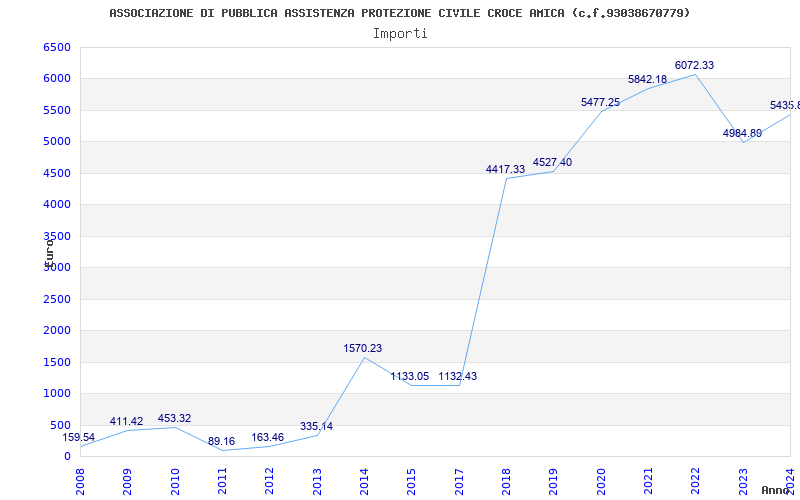This screenshot has width=800, height=500.
Task: Click the 335.14 data label
Action: [316, 426]
